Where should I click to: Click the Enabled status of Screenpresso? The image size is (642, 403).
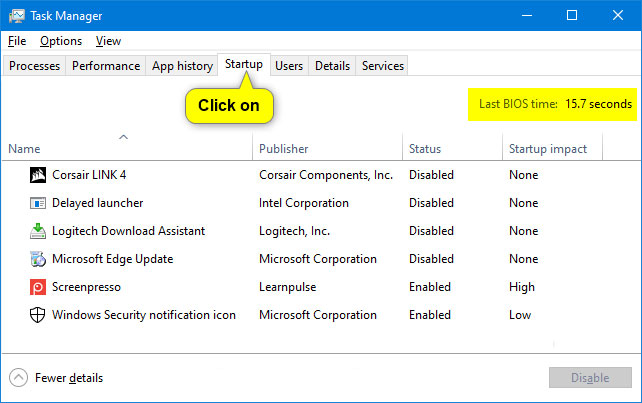coord(430,287)
